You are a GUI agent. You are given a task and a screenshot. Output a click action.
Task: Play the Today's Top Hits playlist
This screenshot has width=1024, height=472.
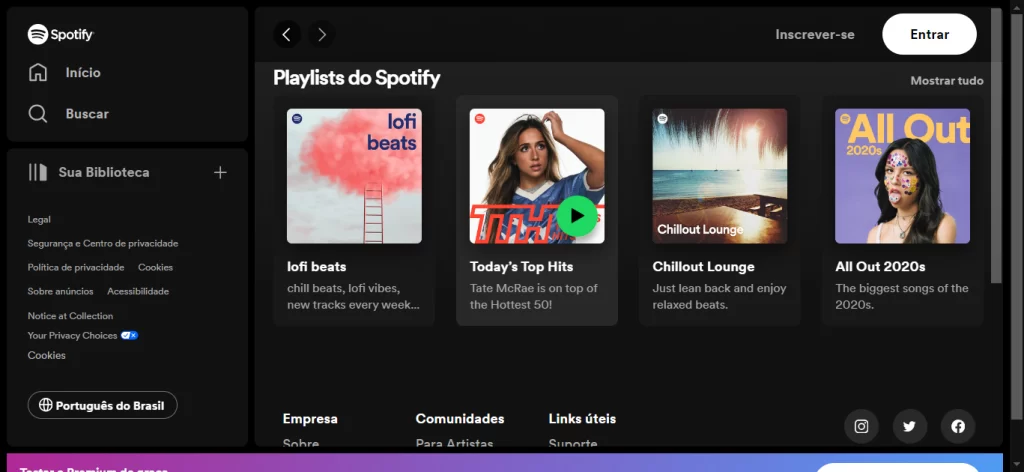click(x=577, y=215)
